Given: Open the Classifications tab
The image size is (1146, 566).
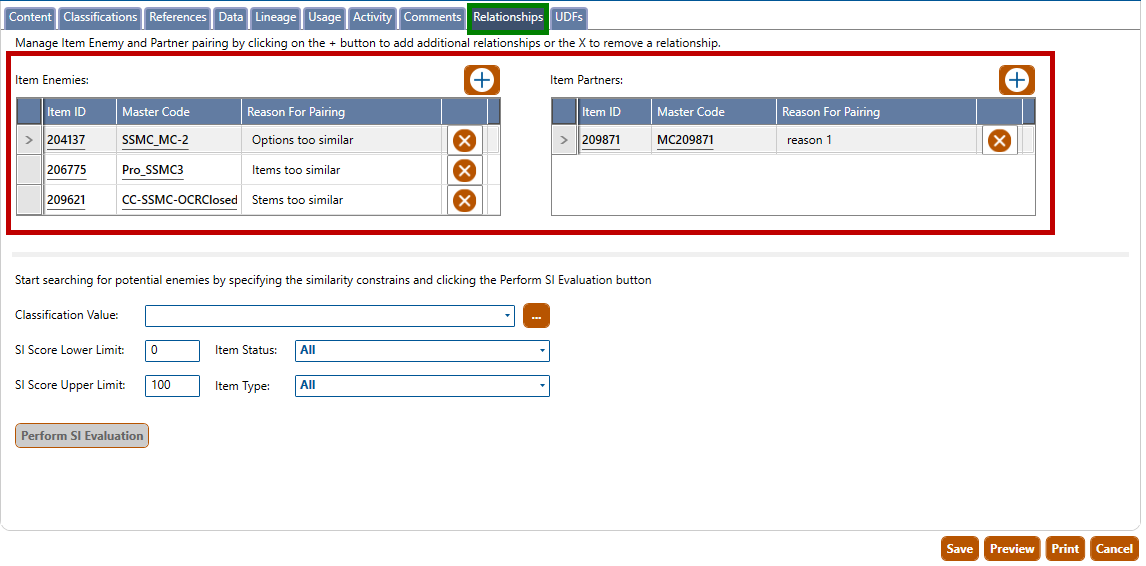Looking at the screenshot, I should 100,17.
